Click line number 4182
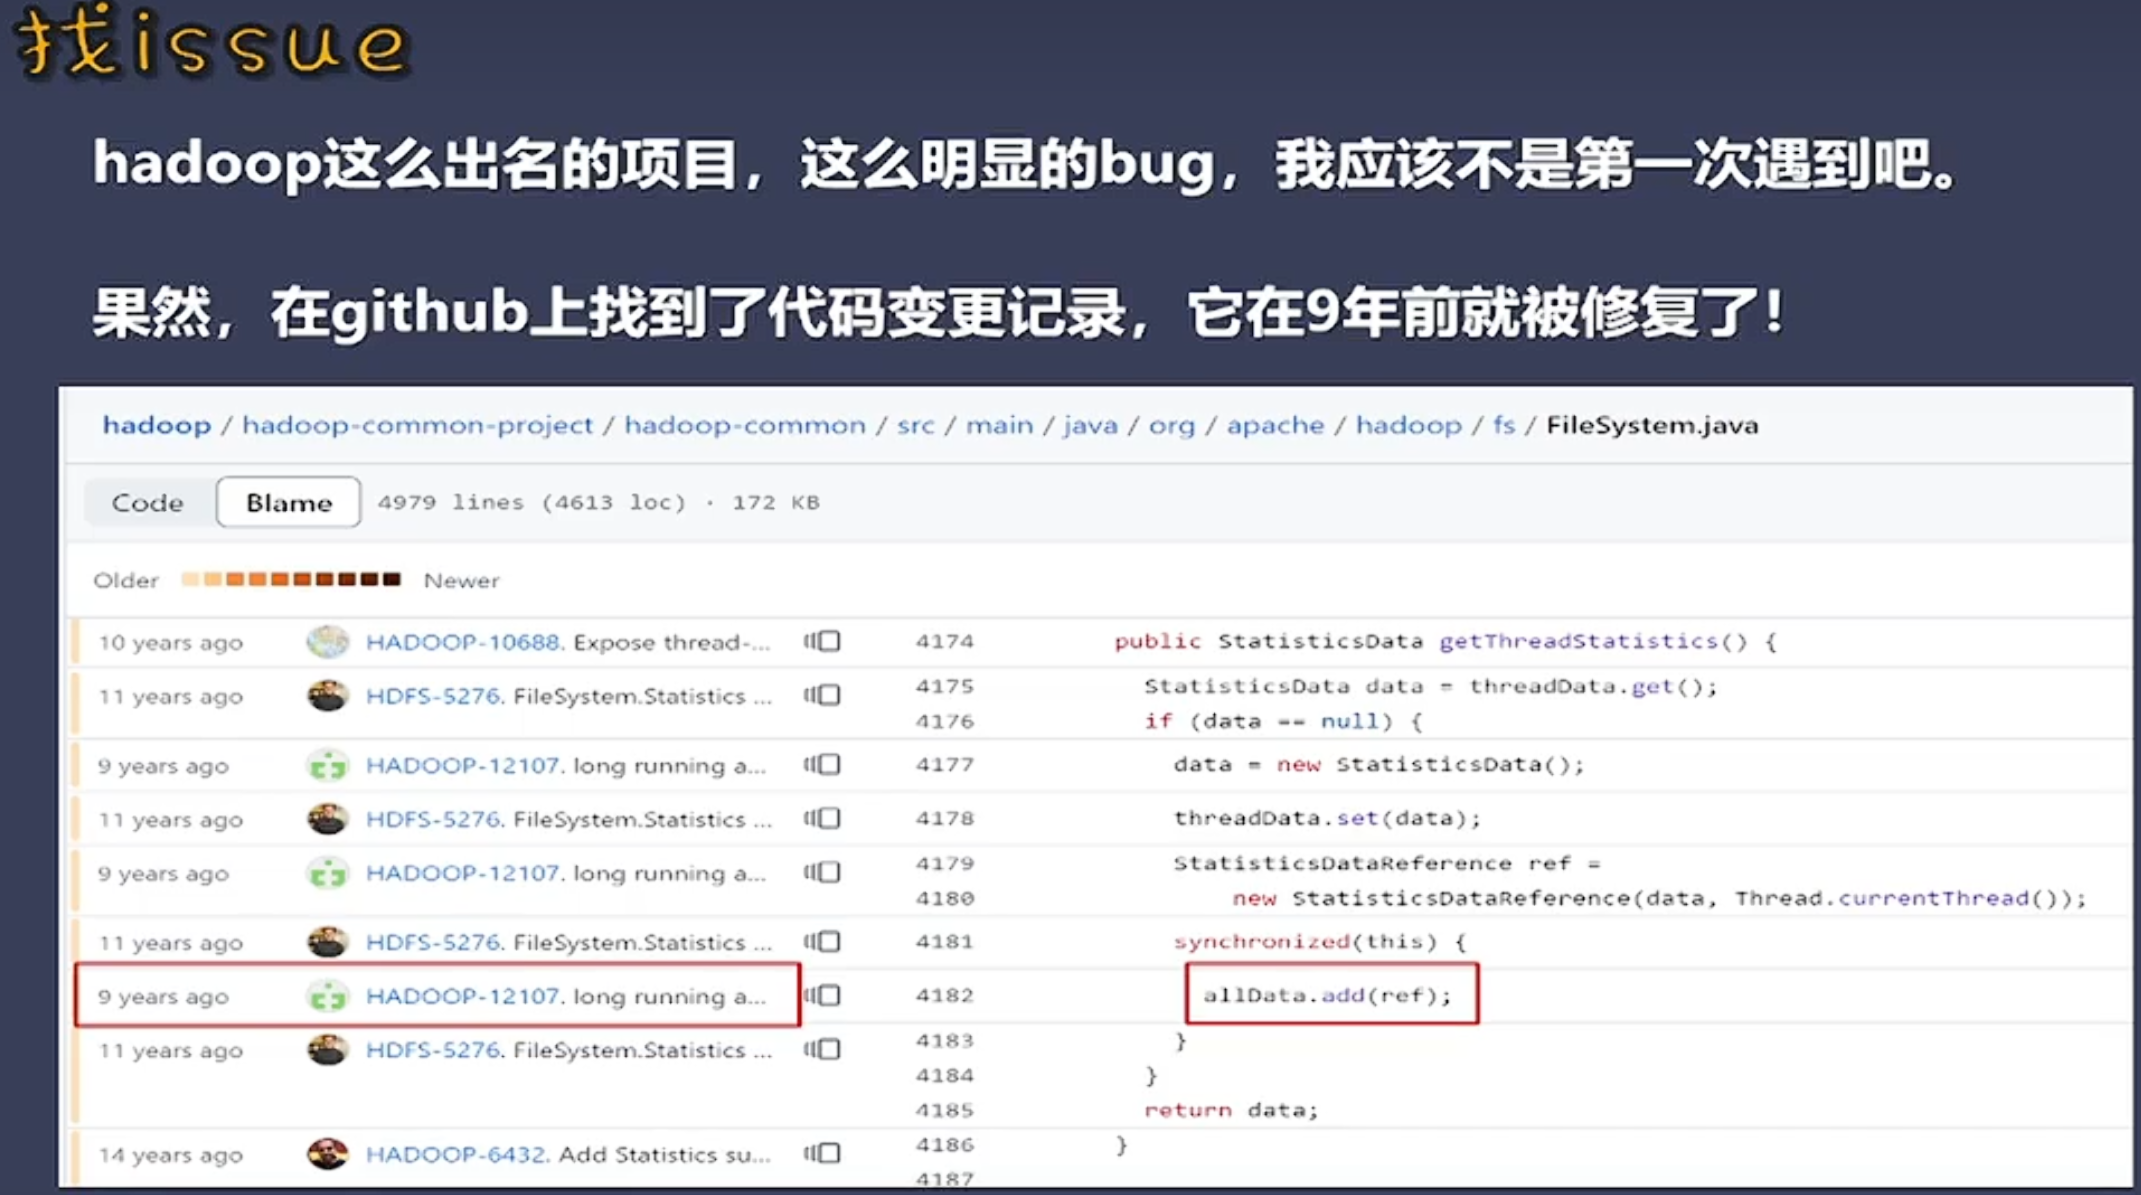2141x1195 pixels. coord(944,996)
